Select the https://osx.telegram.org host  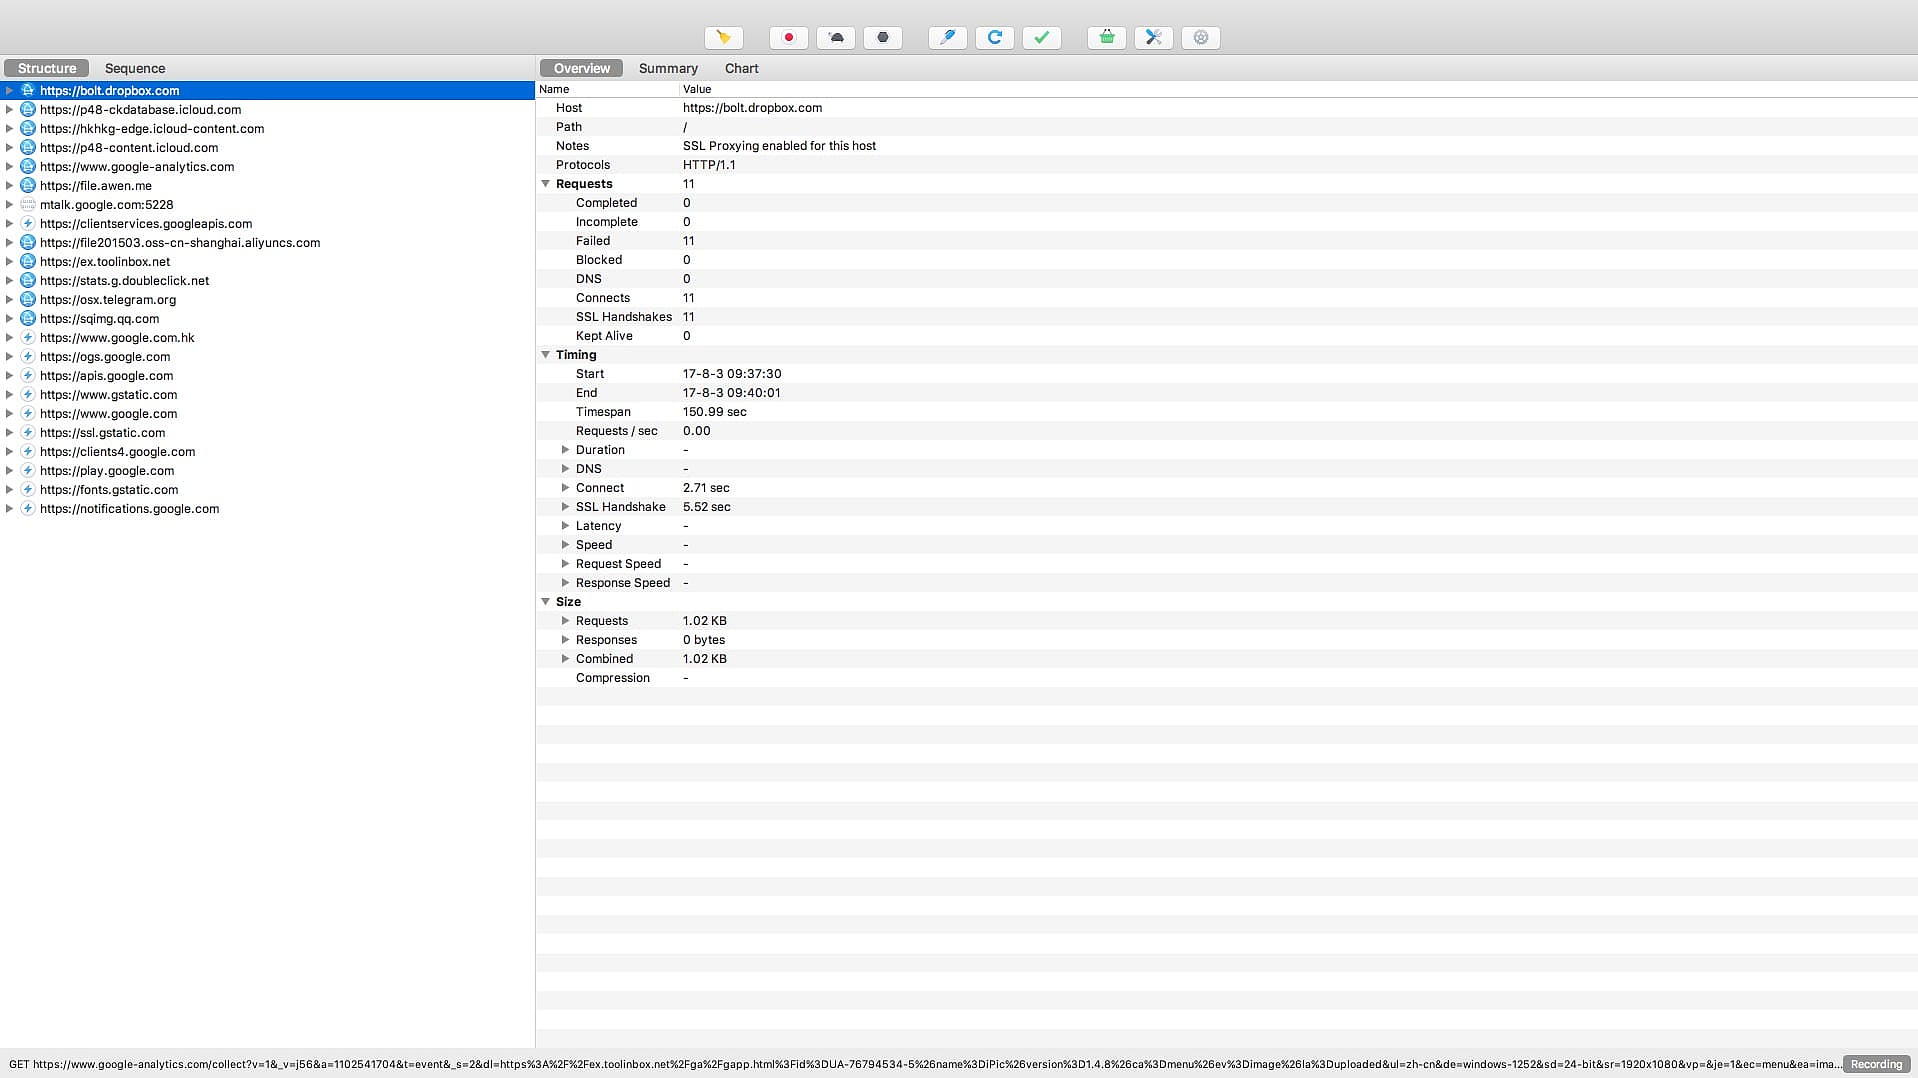tap(108, 300)
